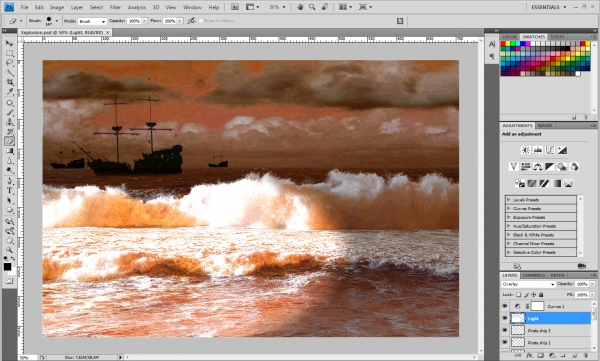Open the layer blend mode Overlay dropdown
The image size is (600, 361).
(528, 284)
